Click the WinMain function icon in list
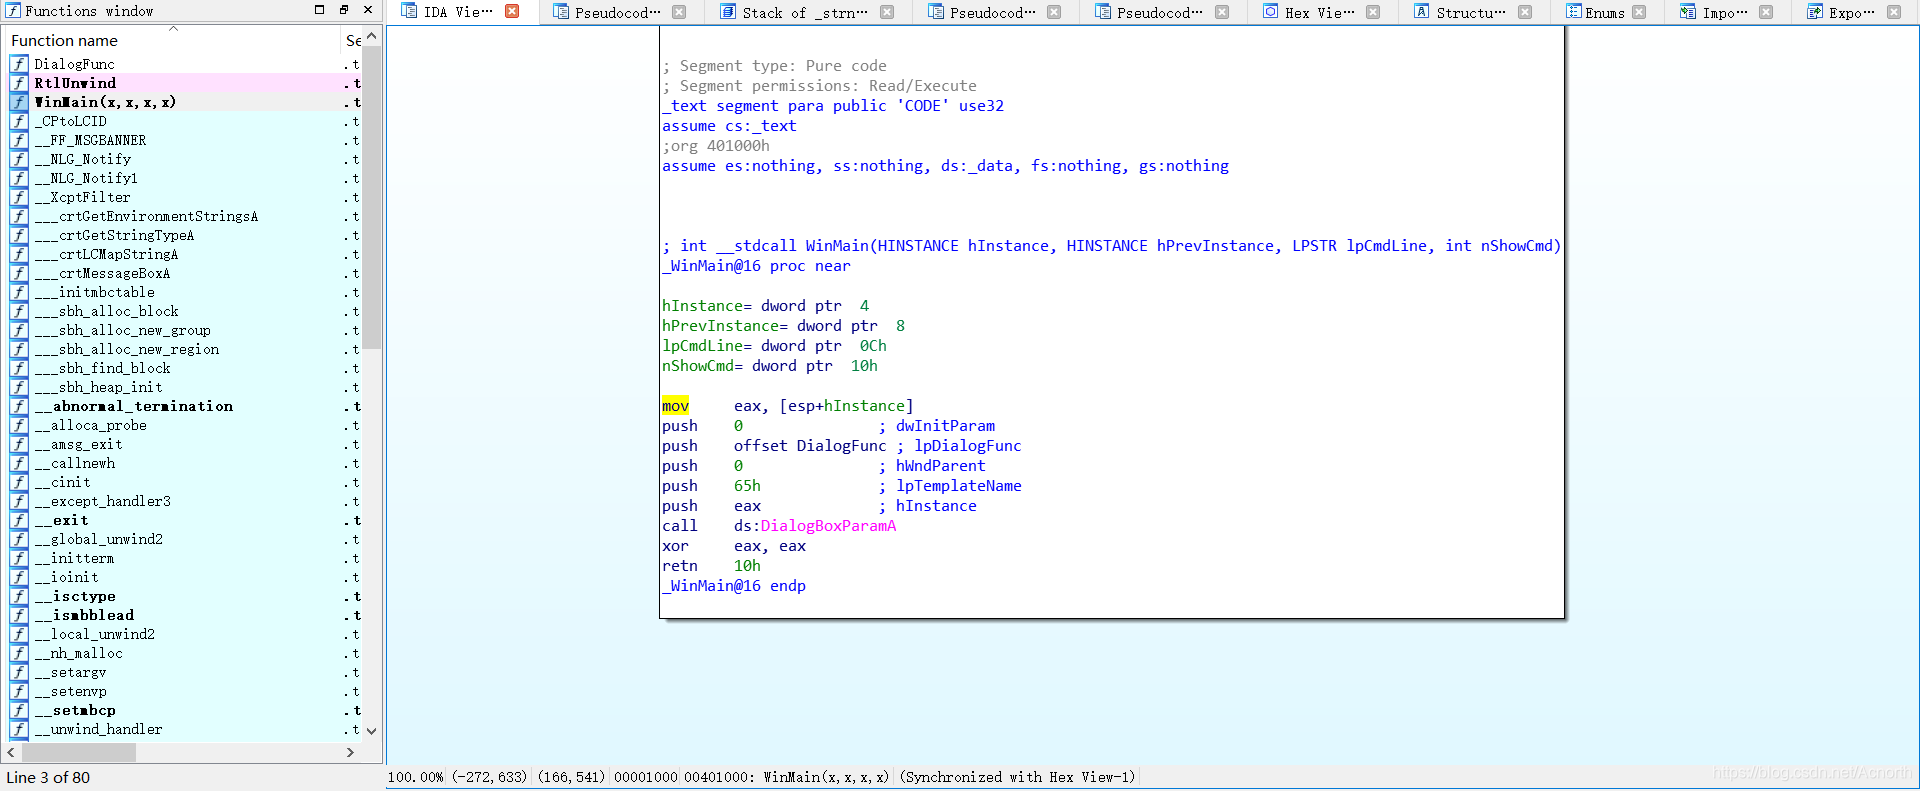The width and height of the screenshot is (1921, 791). (x=19, y=102)
